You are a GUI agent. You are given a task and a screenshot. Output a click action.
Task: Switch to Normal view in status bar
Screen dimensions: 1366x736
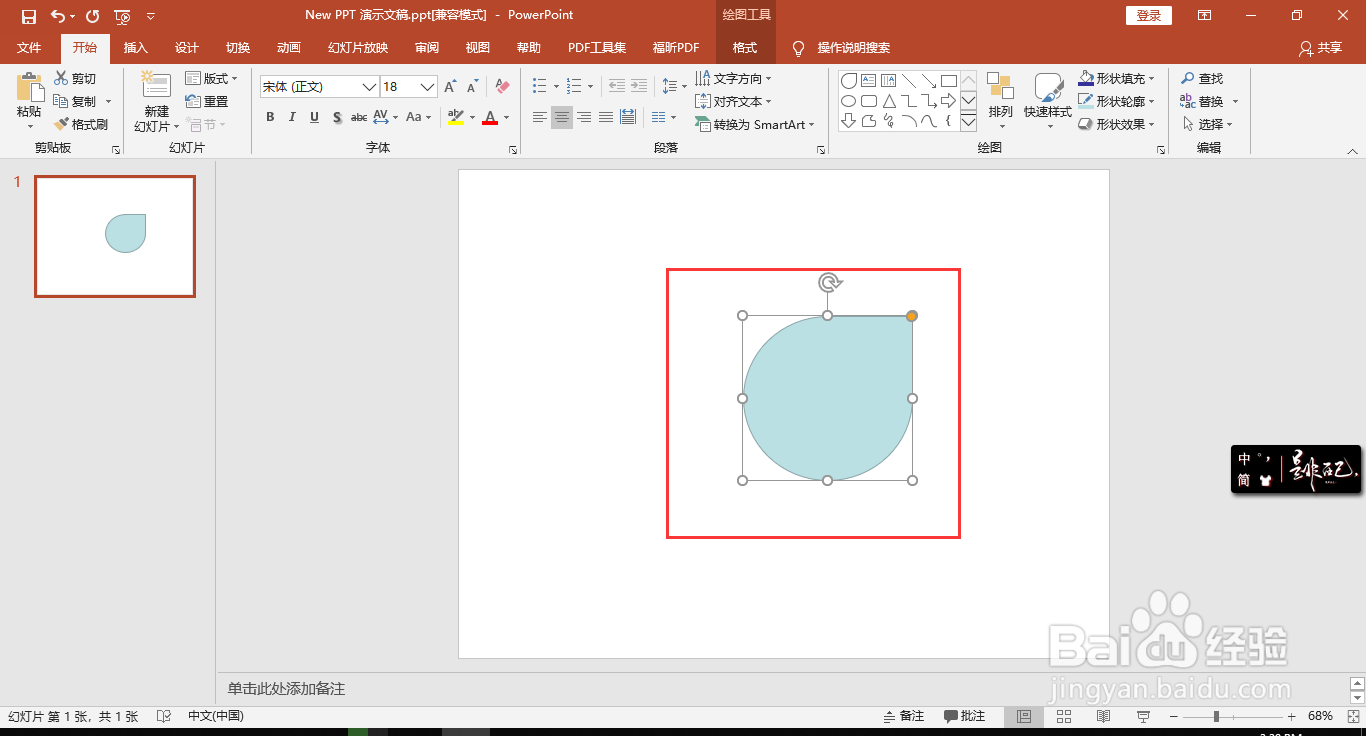(x=1024, y=716)
